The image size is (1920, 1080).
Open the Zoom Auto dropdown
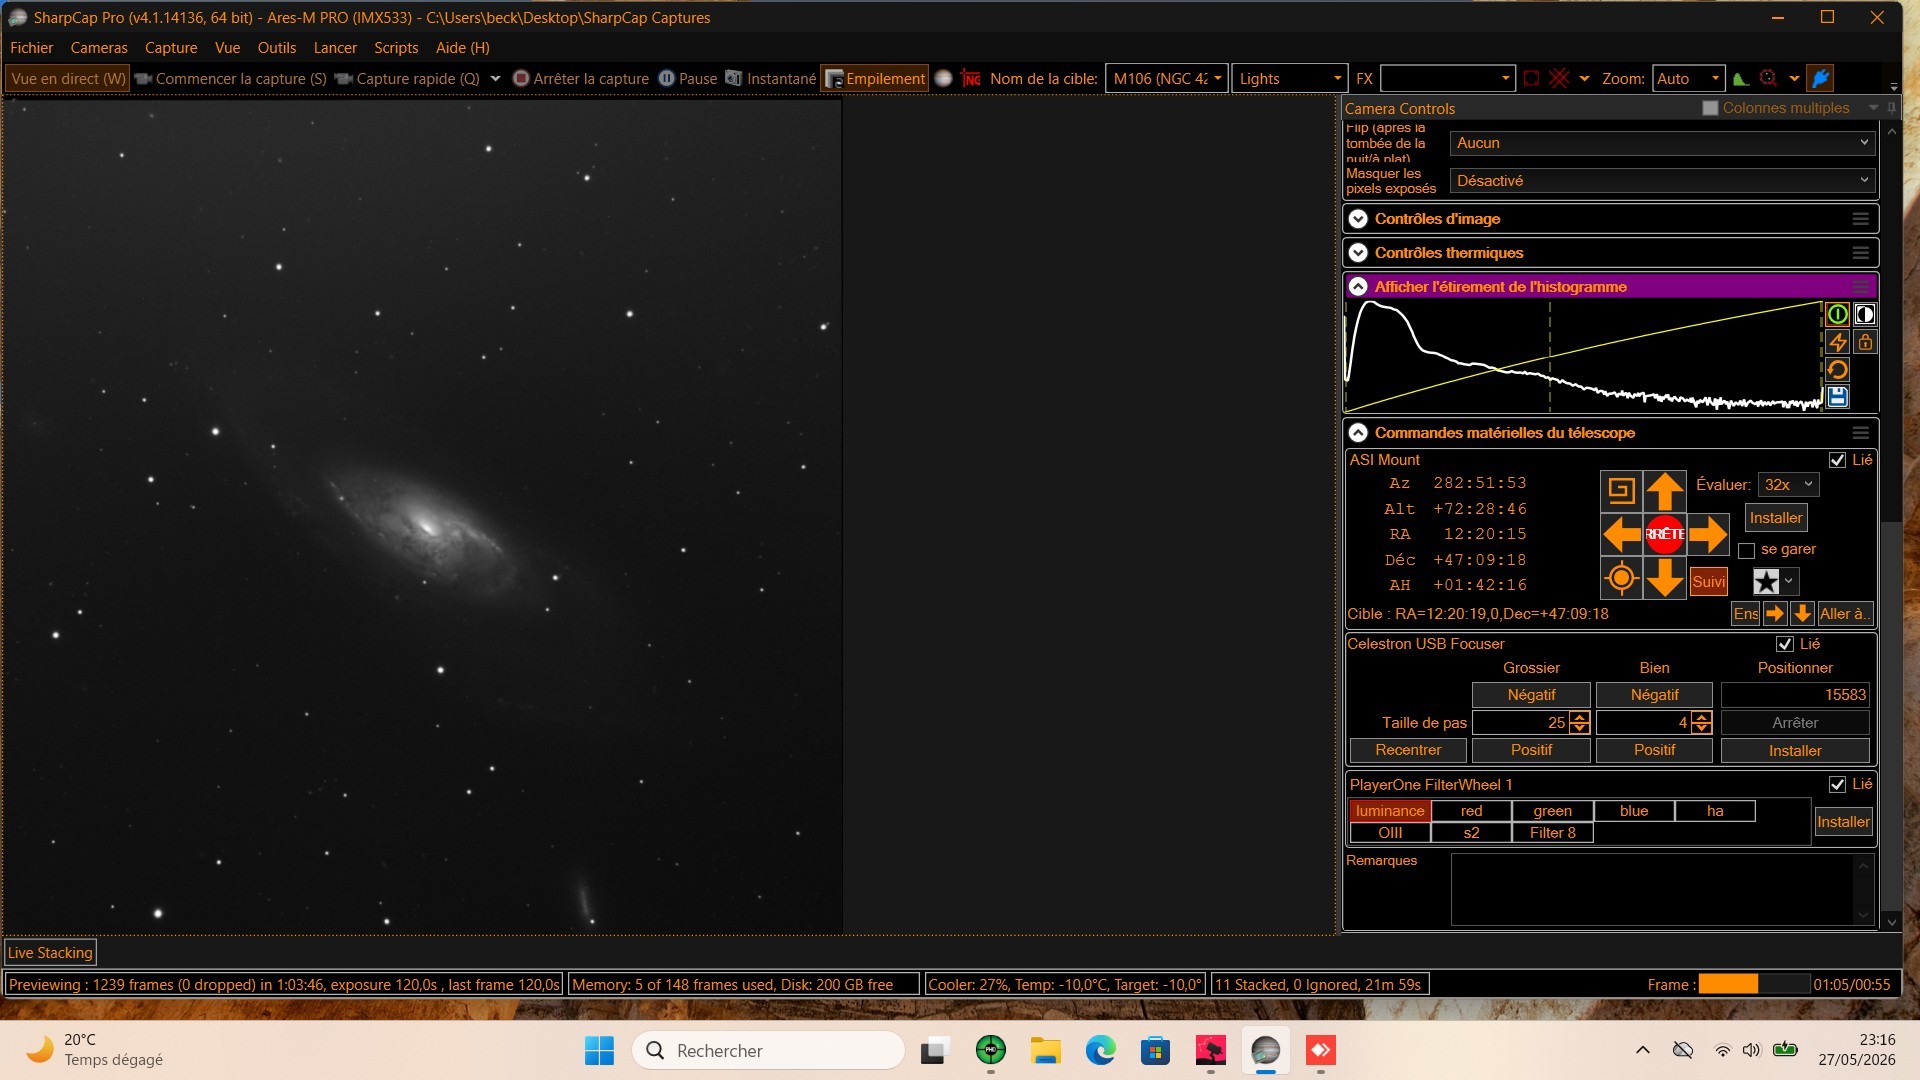[1688, 78]
